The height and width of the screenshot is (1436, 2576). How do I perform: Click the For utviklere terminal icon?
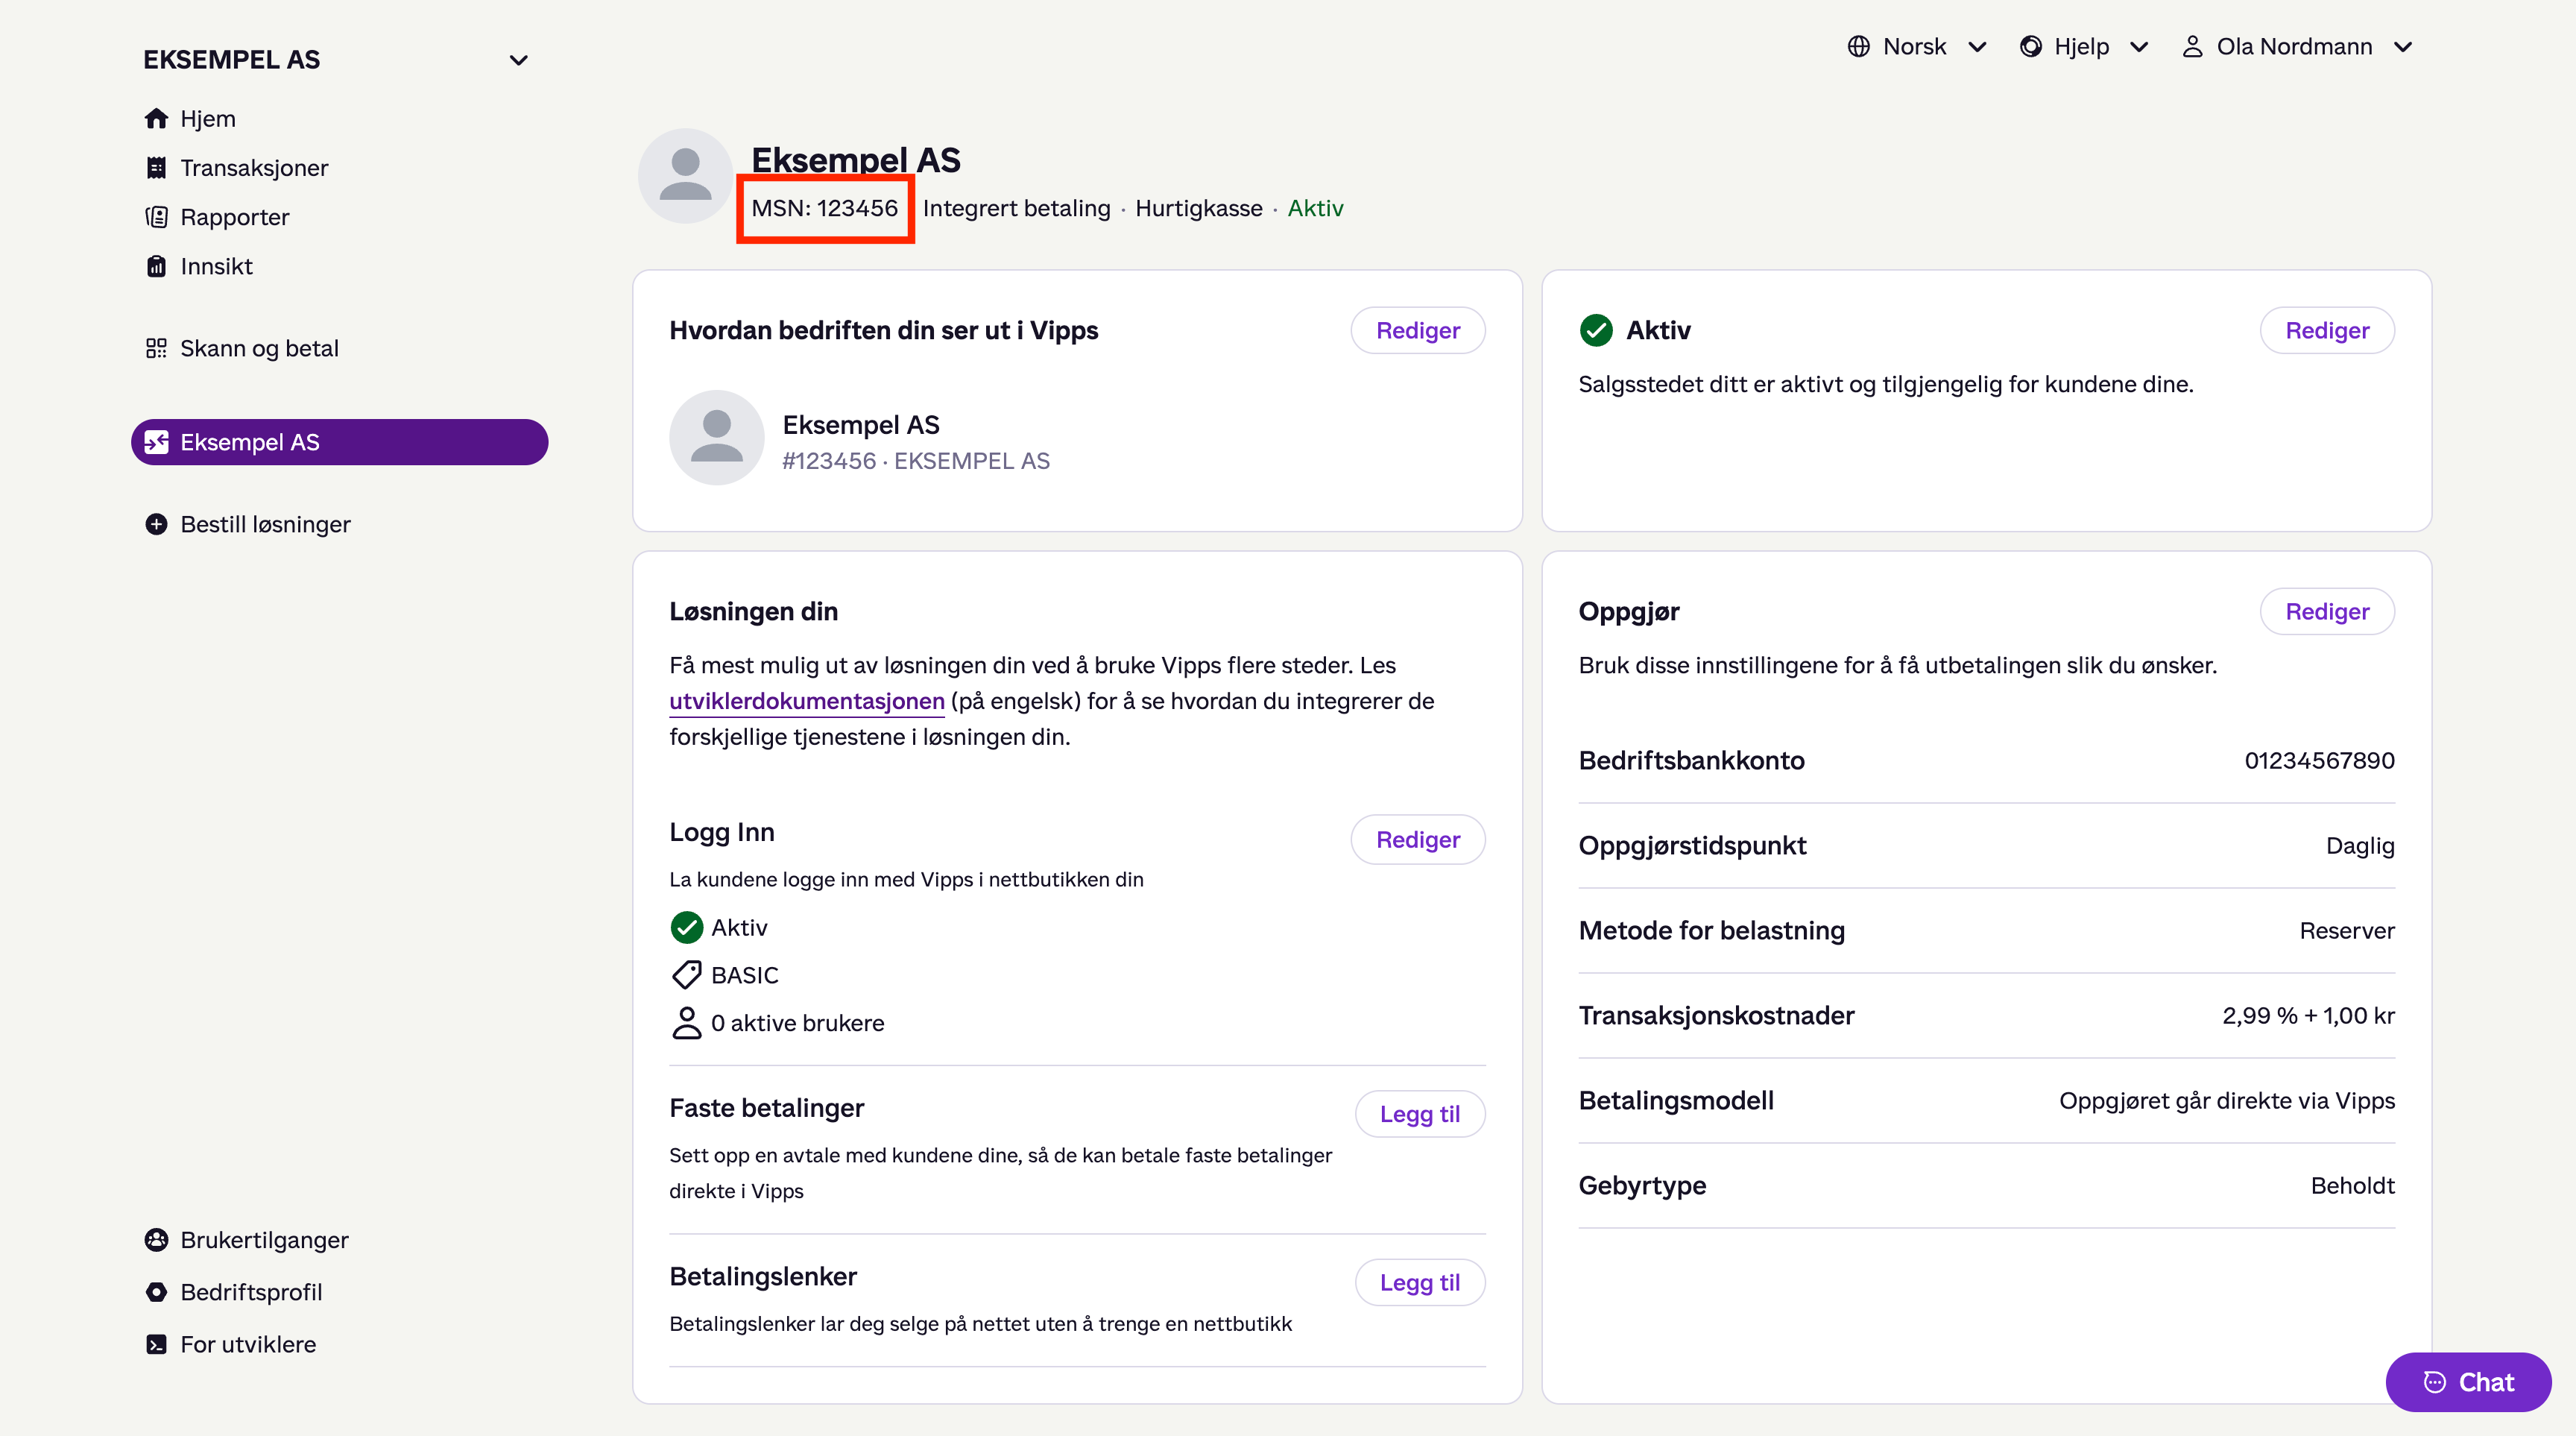point(156,1344)
